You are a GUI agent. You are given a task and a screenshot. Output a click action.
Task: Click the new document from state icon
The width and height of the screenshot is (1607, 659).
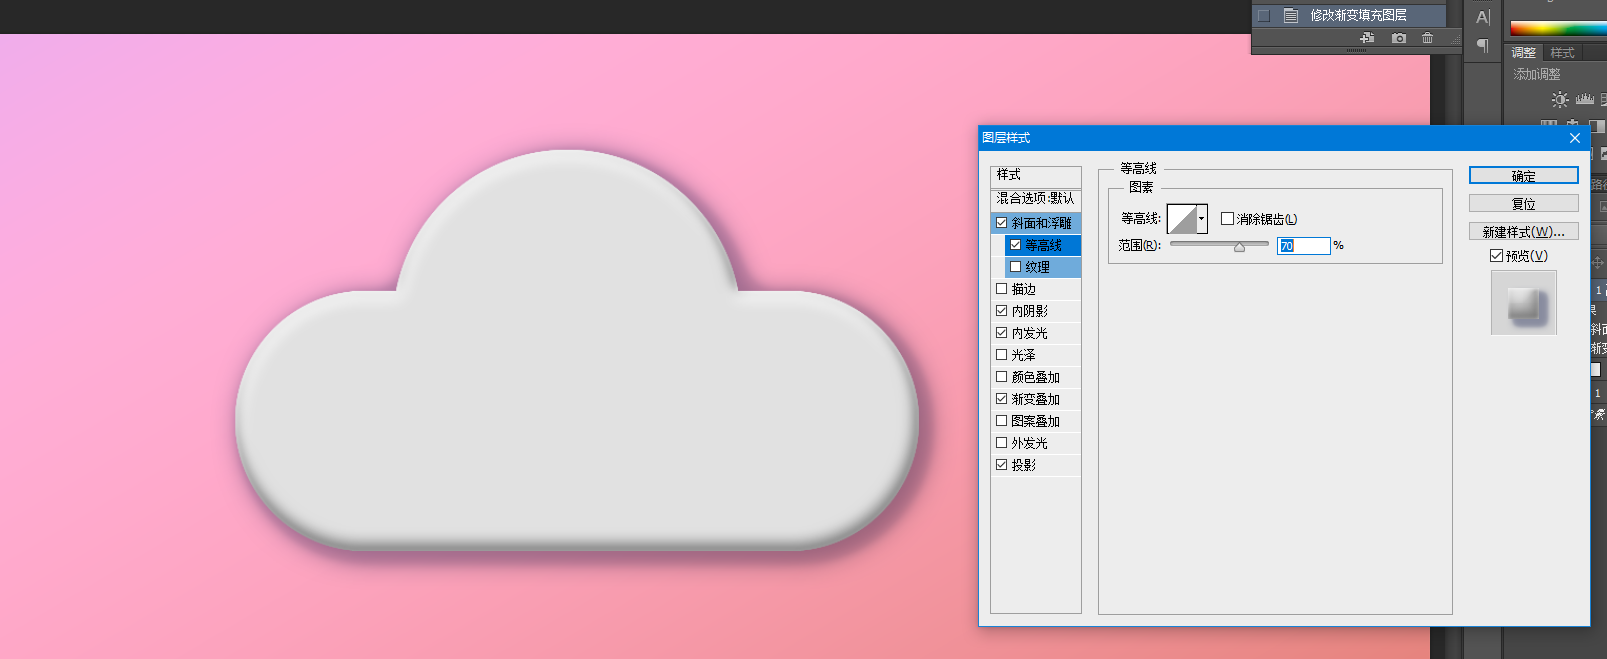(x=1367, y=38)
